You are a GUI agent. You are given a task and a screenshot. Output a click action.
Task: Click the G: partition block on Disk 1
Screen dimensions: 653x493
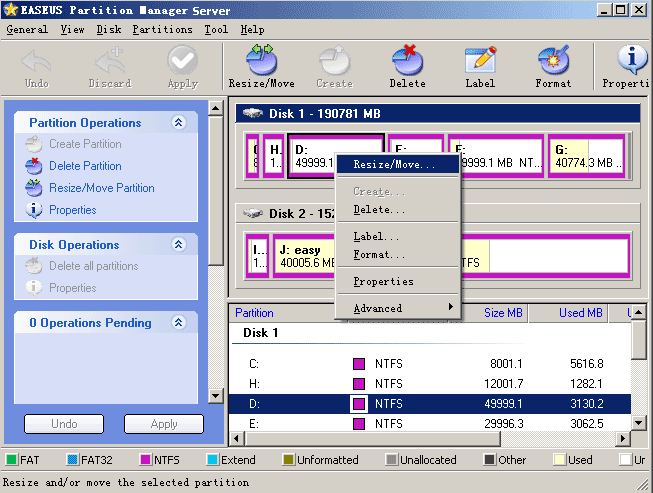click(x=587, y=156)
